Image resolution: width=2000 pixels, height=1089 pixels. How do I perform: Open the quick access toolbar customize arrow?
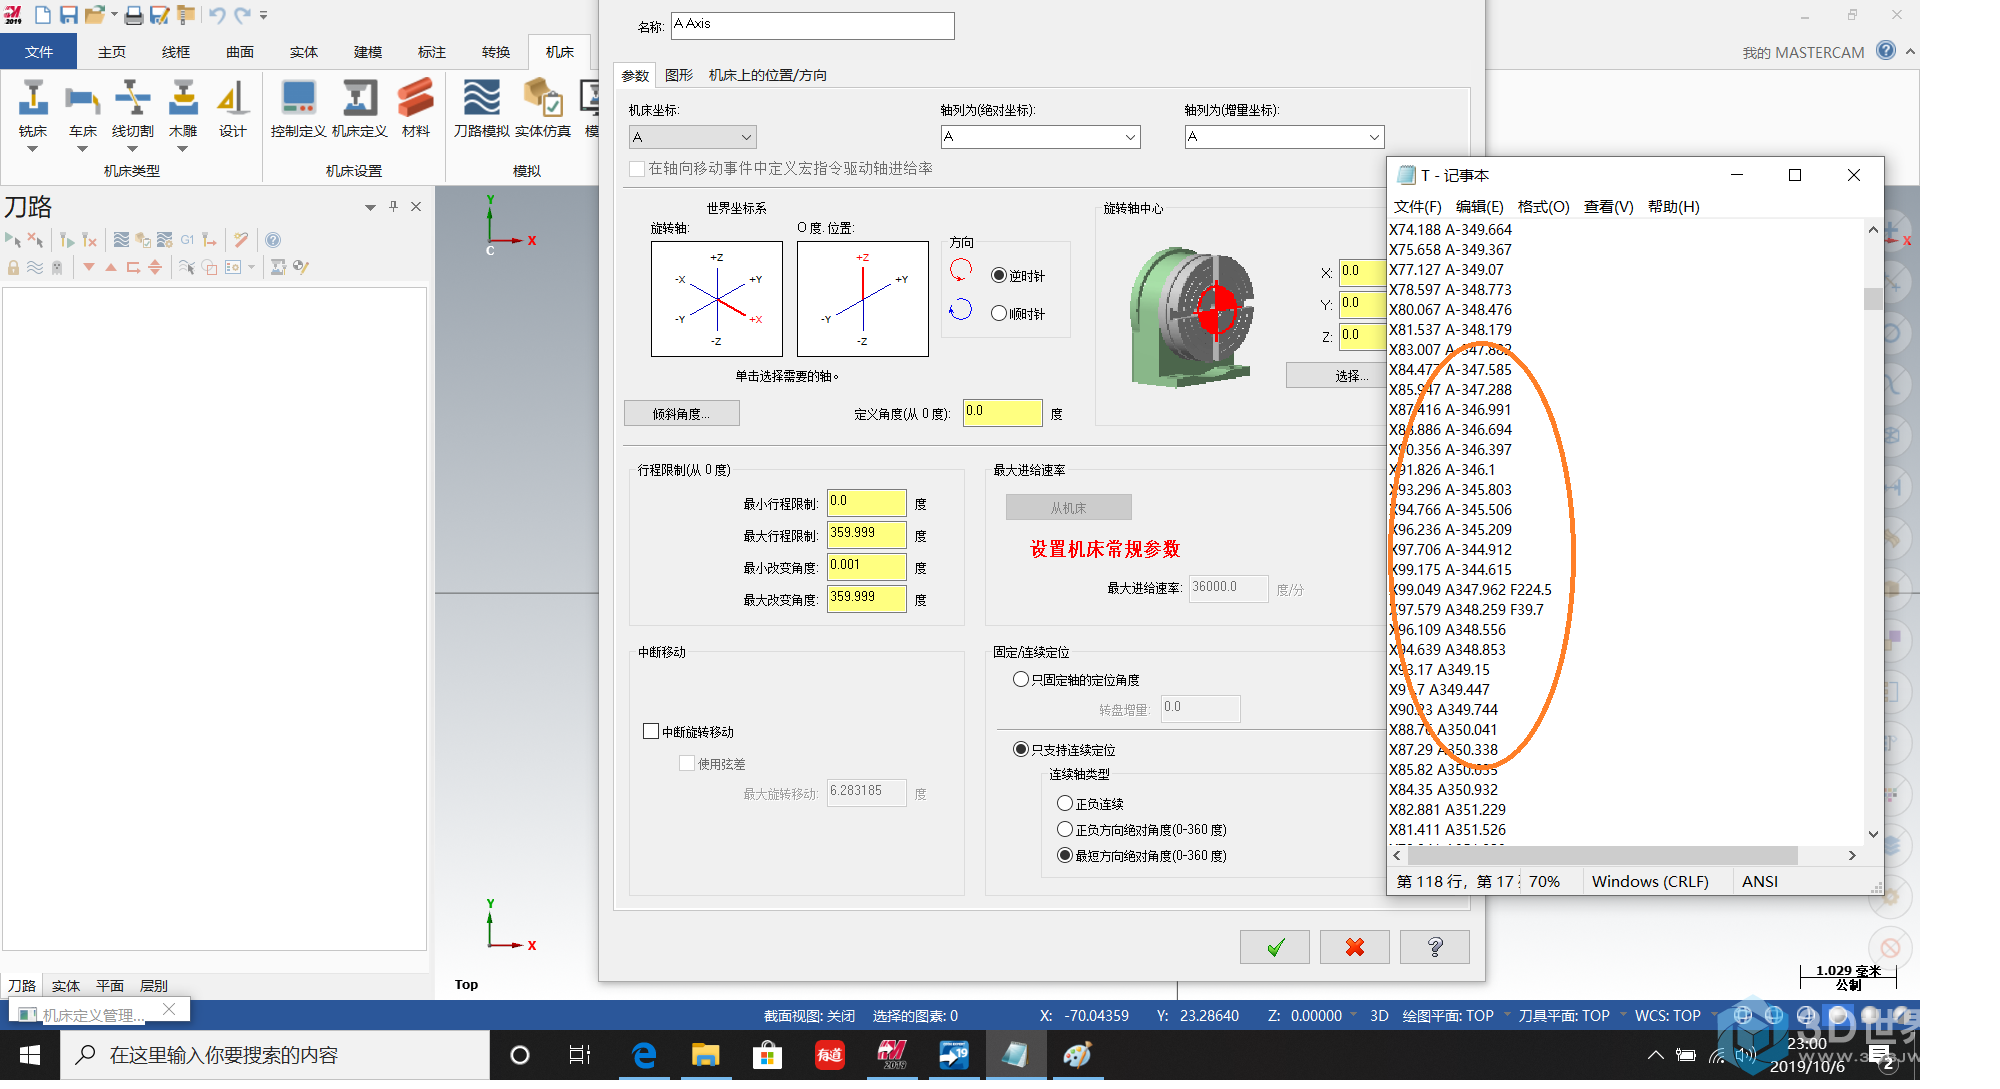click(264, 15)
